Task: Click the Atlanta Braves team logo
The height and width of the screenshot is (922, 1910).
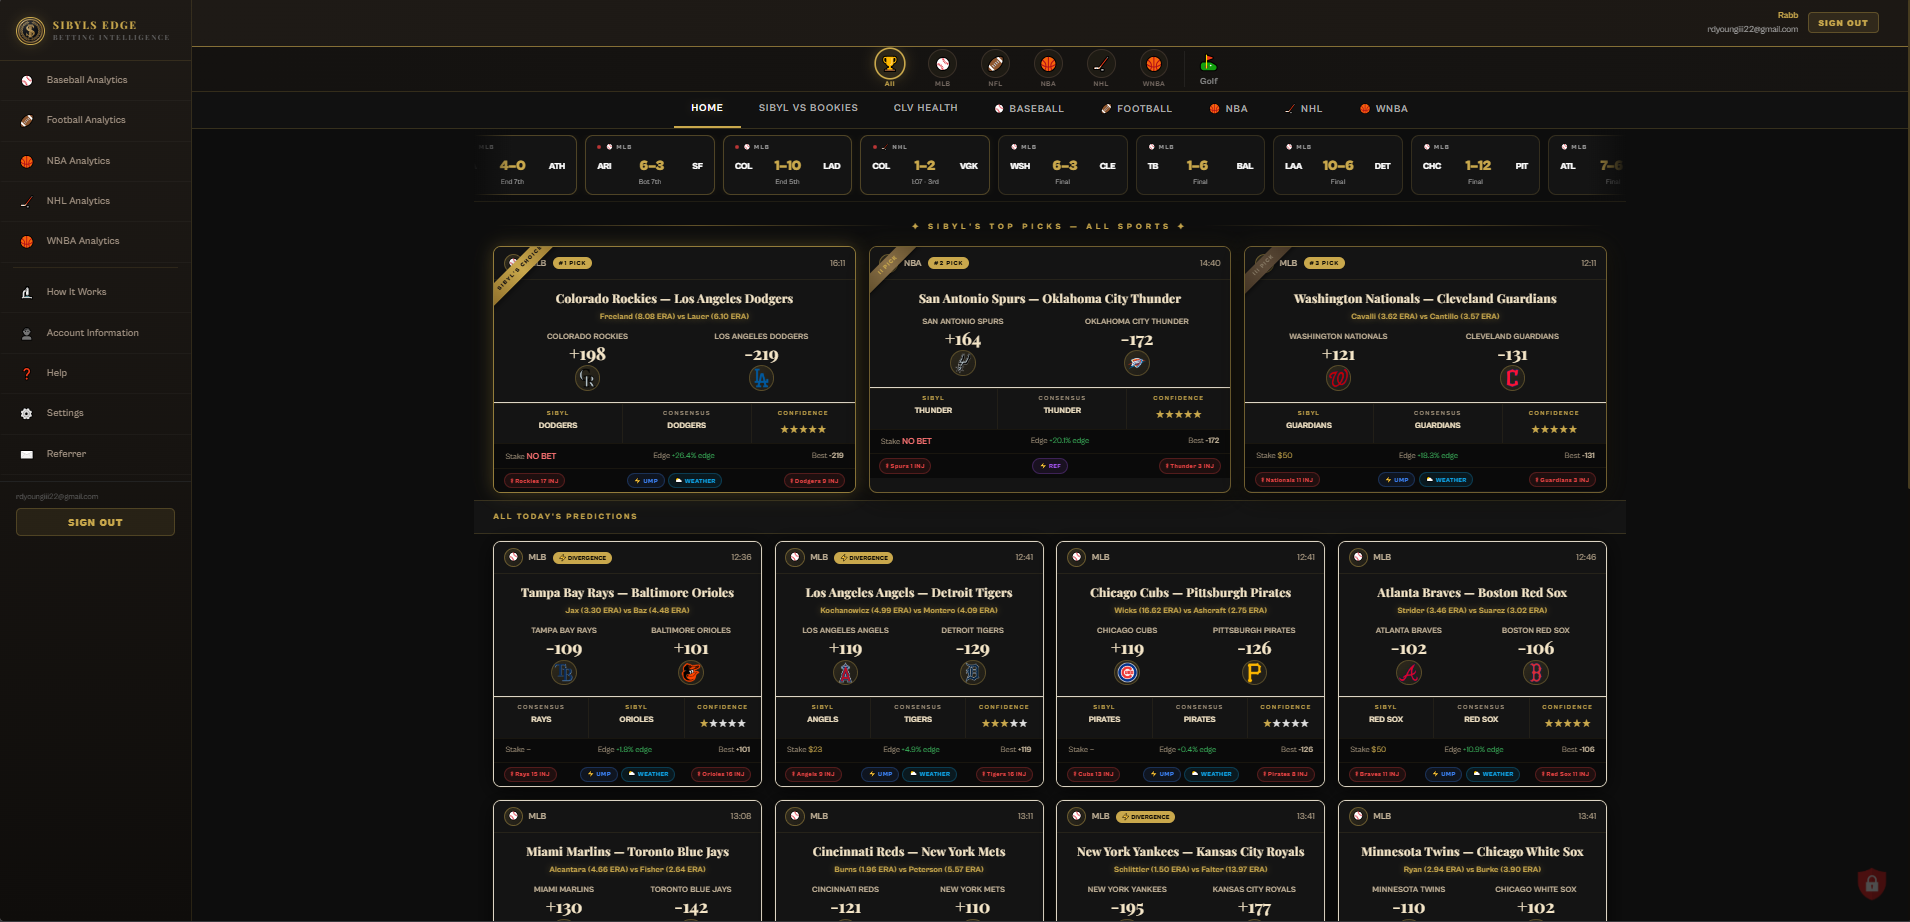Action: [1409, 673]
